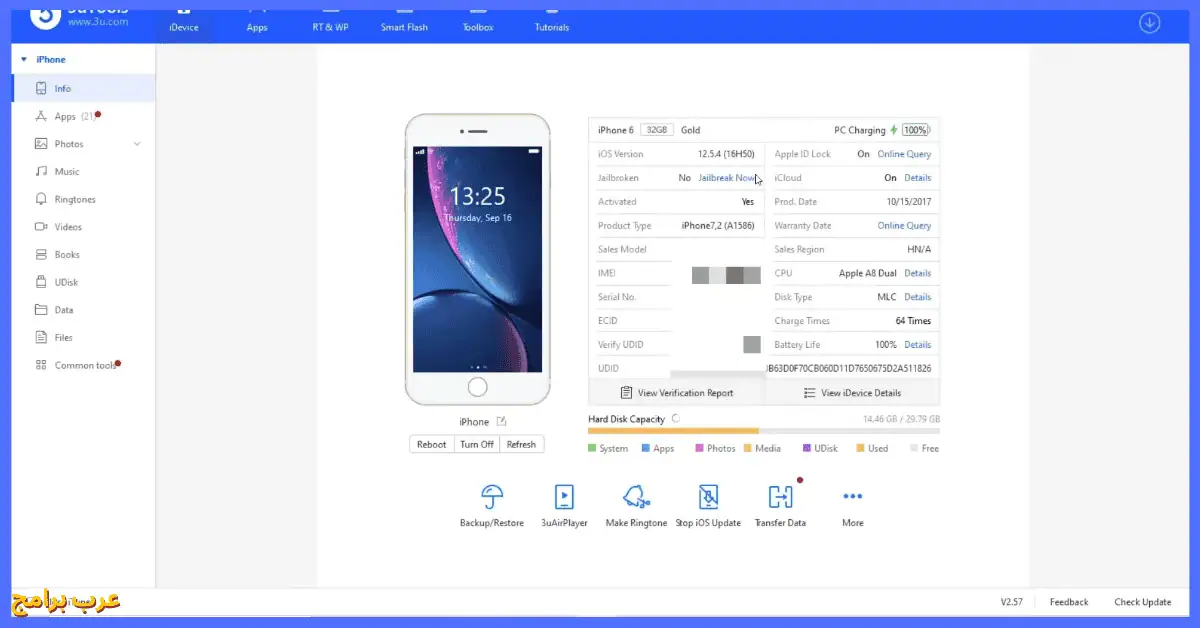
Task: Click the Files document icon in the sidebar
Action: tap(41, 338)
